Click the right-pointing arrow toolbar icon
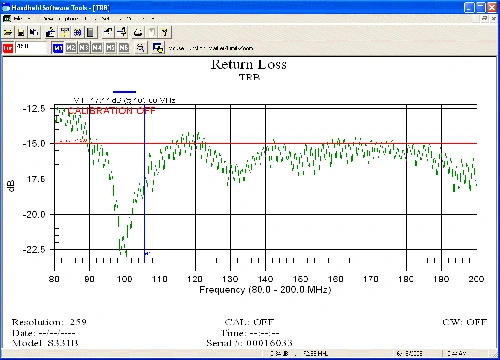Viewport: 500px width, 360px height. click(x=122, y=32)
